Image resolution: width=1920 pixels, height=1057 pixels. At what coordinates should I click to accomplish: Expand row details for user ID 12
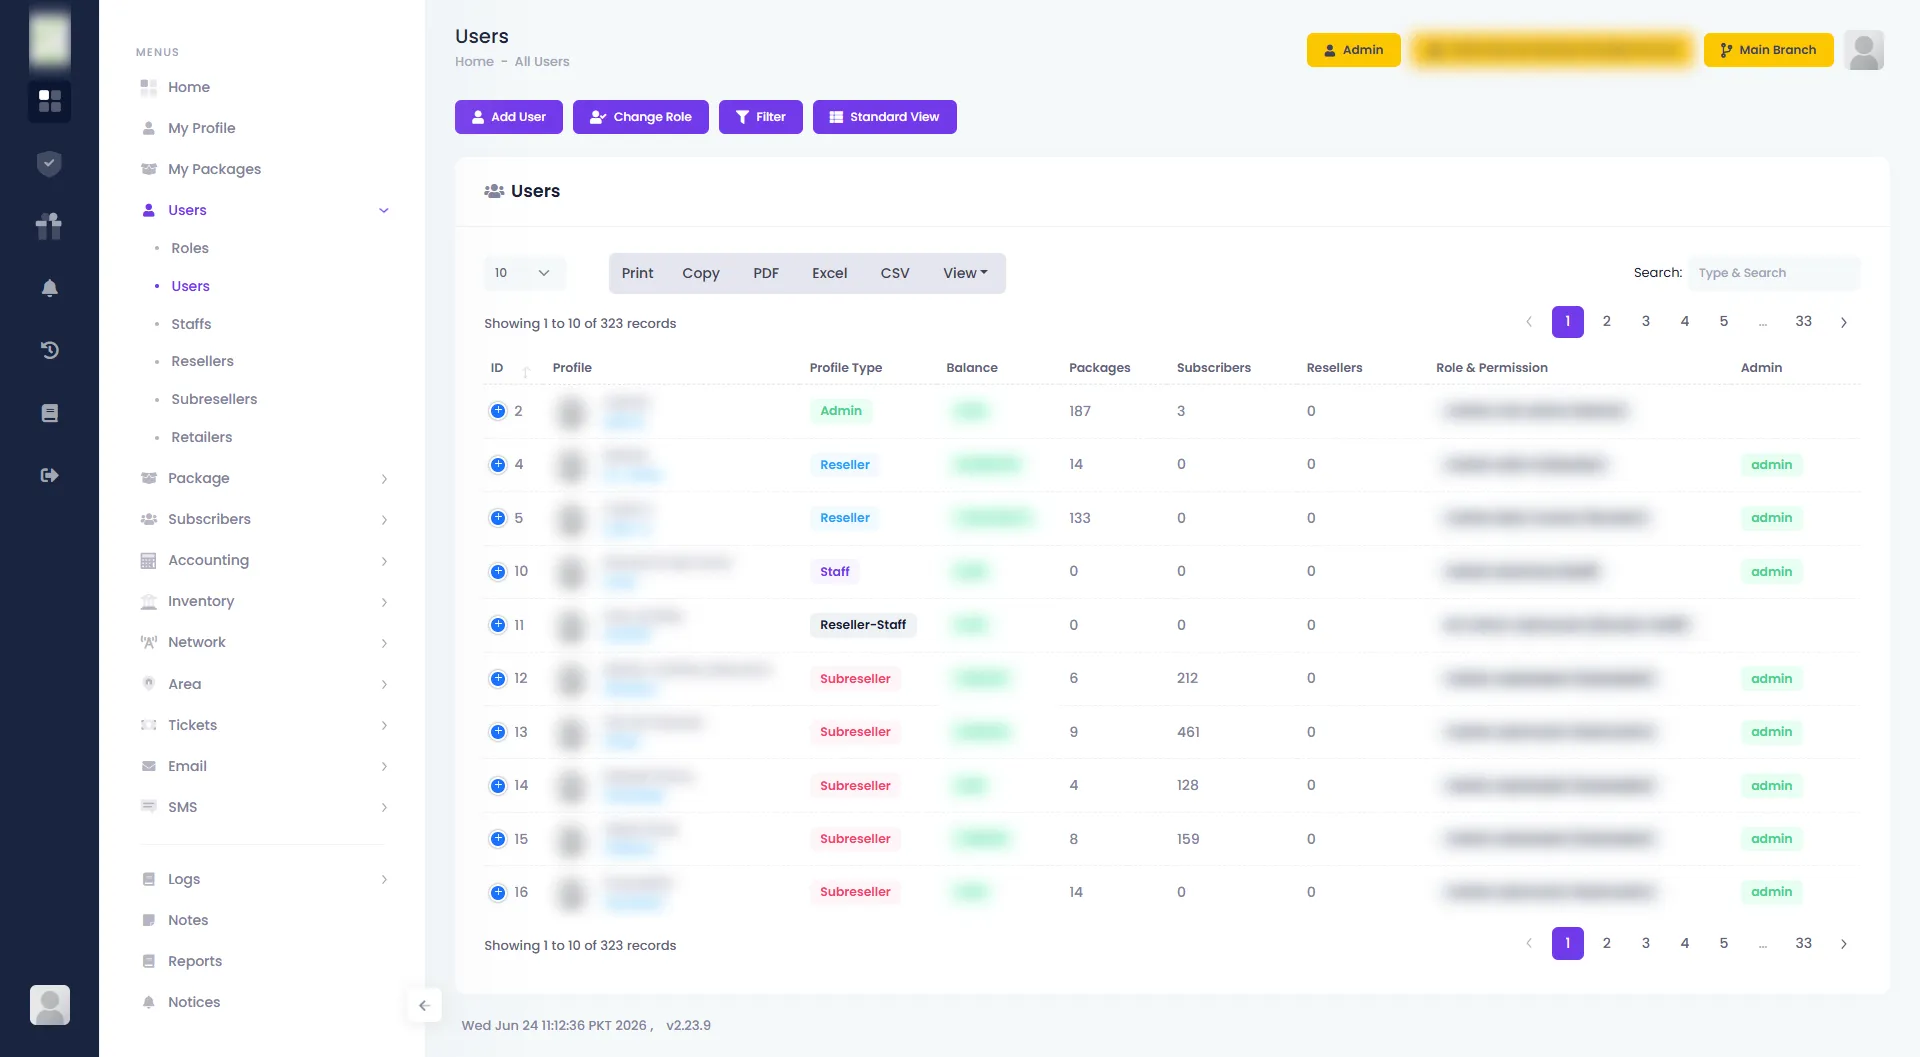point(498,678)
